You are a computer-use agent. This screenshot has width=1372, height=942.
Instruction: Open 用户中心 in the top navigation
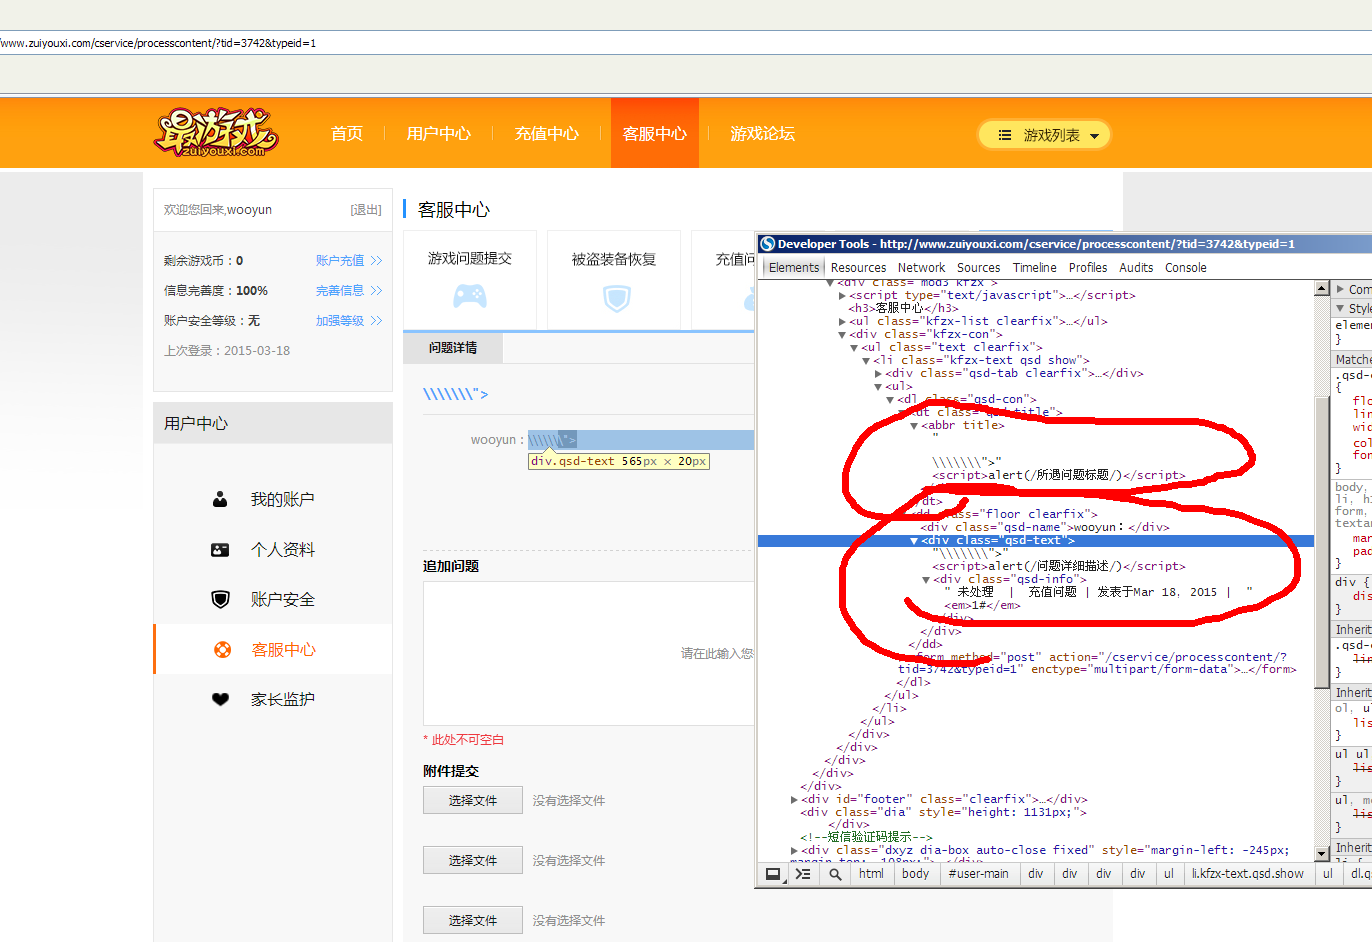(438, 134)
